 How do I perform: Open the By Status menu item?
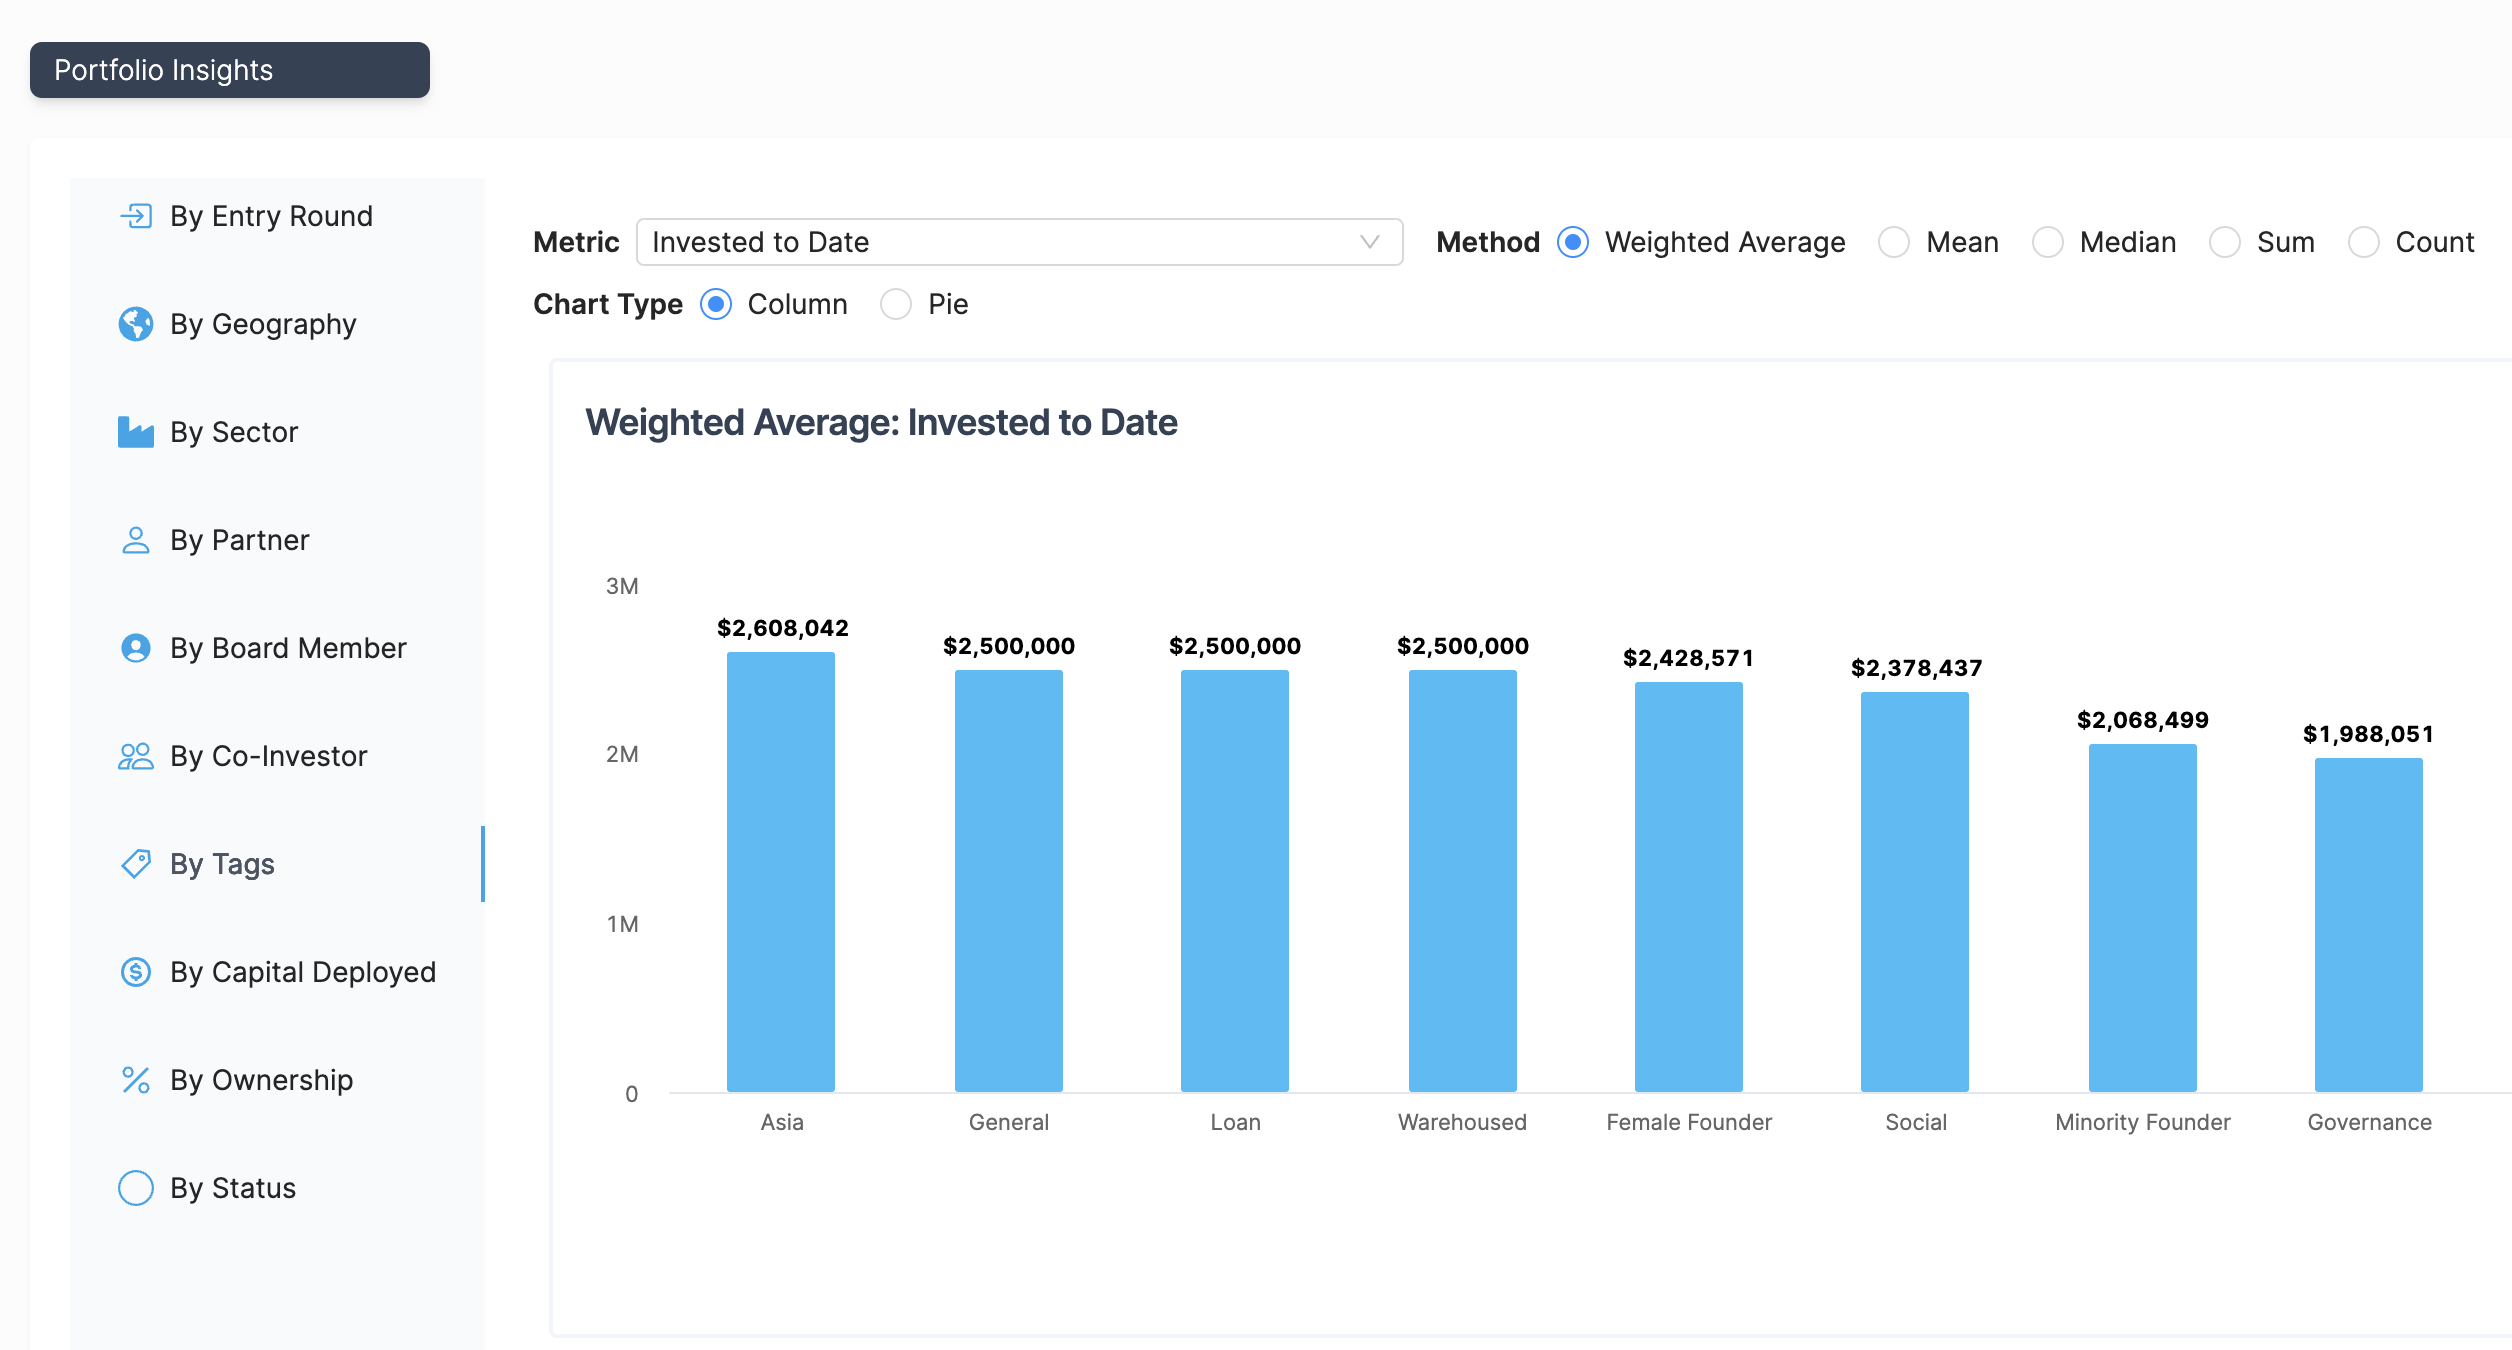[232, 1188]
